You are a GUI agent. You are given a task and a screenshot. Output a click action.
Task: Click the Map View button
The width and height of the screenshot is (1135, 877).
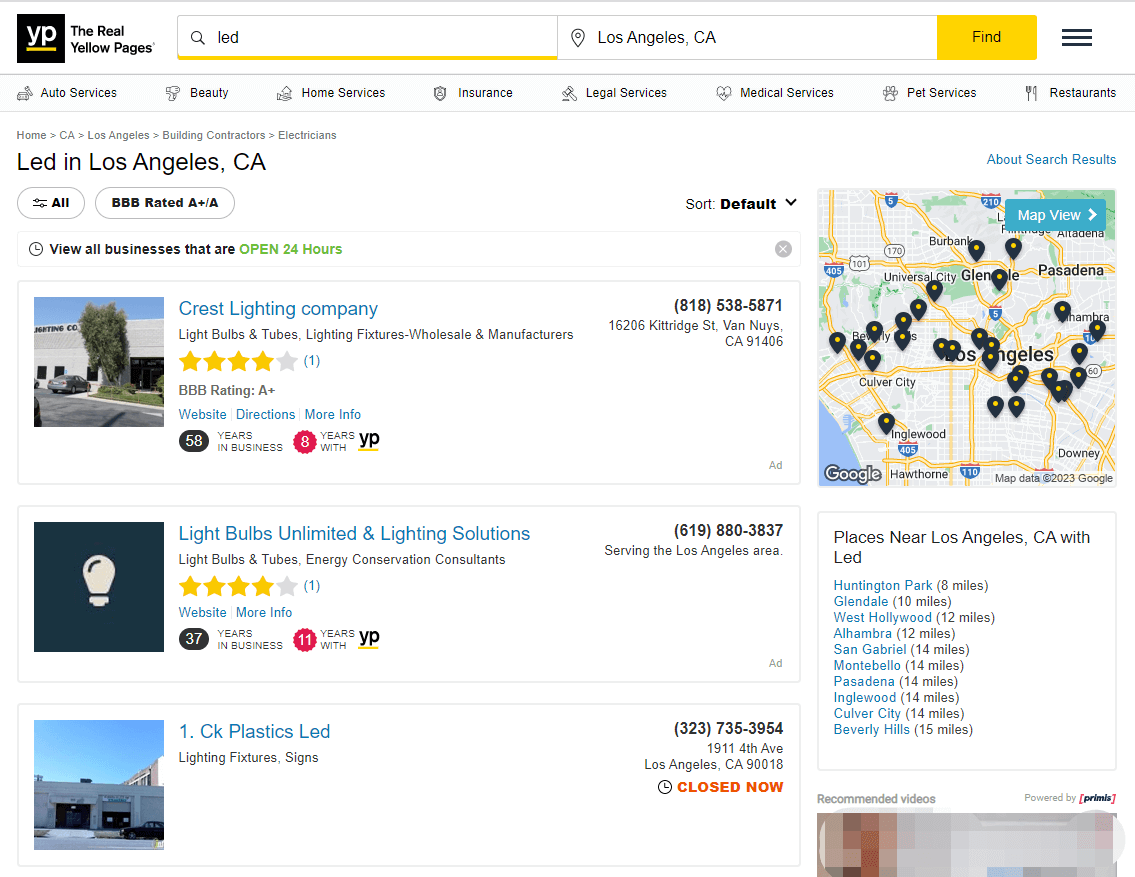(1055, 215)
